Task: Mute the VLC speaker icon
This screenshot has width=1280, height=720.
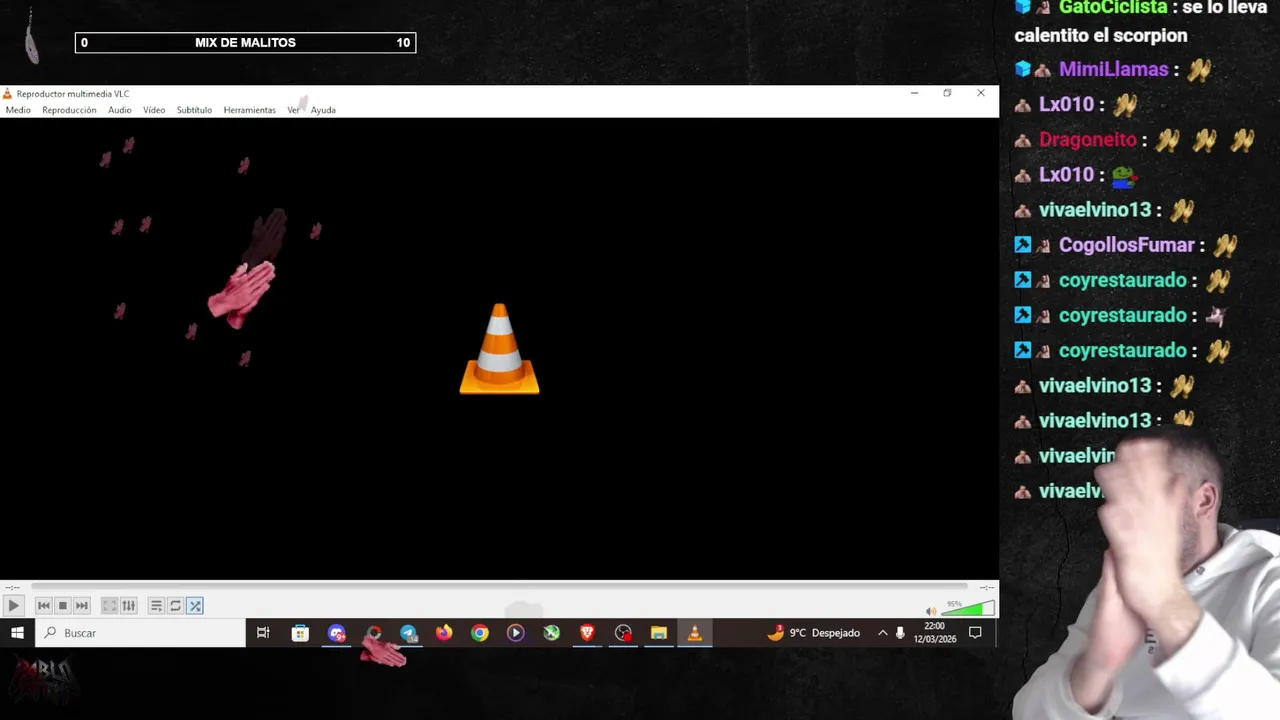Action: pos(931,611)
